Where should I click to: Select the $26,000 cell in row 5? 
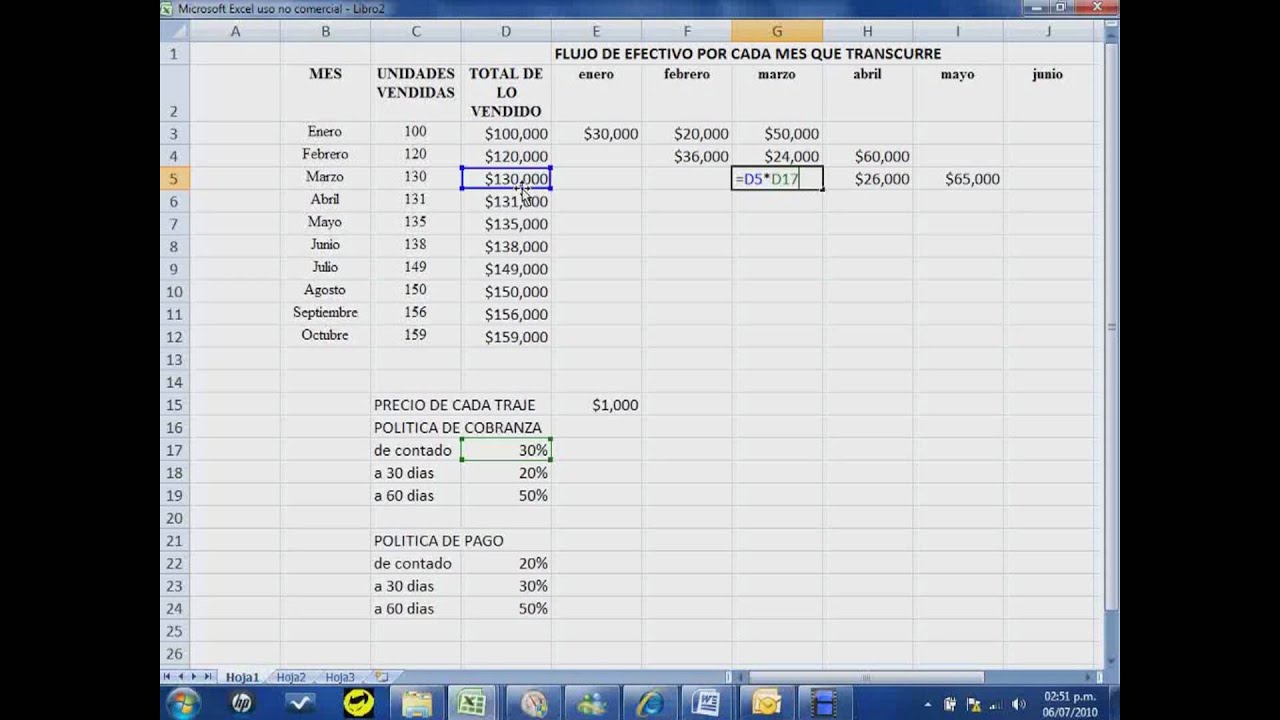[867, 179]
